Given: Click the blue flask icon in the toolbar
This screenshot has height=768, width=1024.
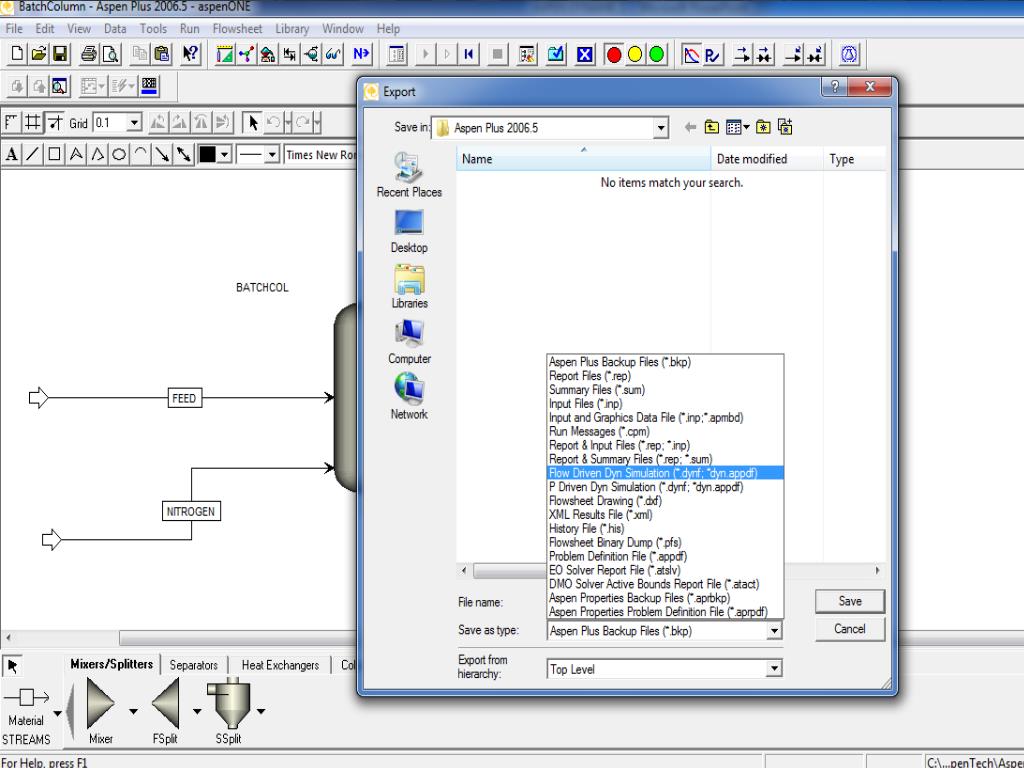Looking at the screenshot, I should tap(849, 54).
